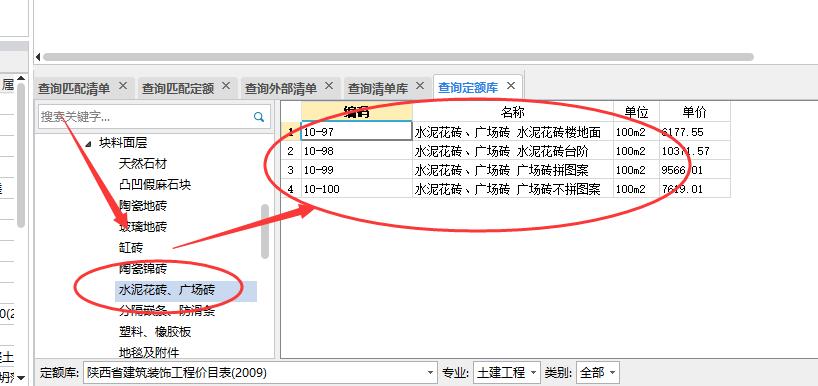Screen dimensions: 818x386
Task: Click unit price of row 10-97
Action: (x=695, y=132)
